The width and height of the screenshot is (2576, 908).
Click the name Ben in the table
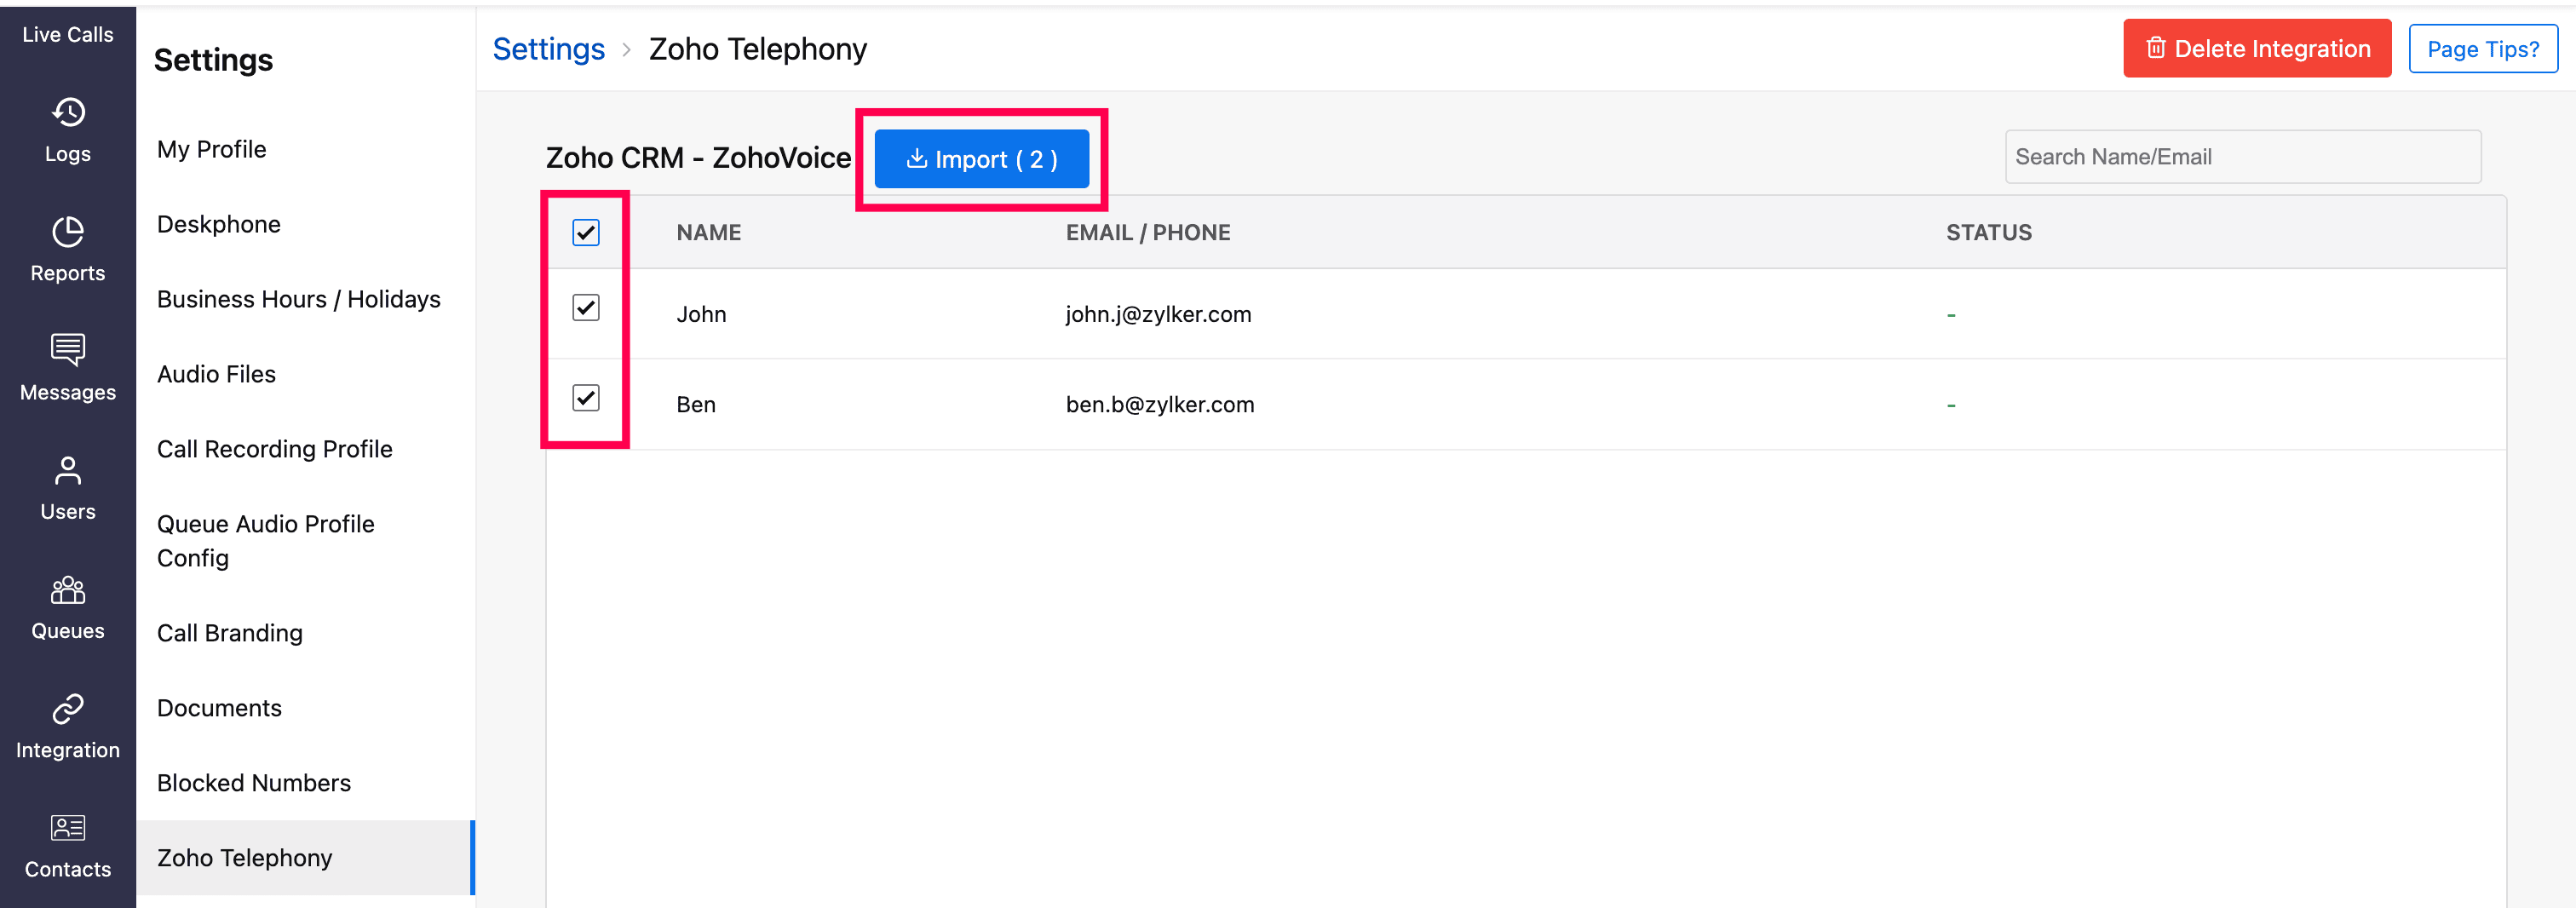click(696, 404)
